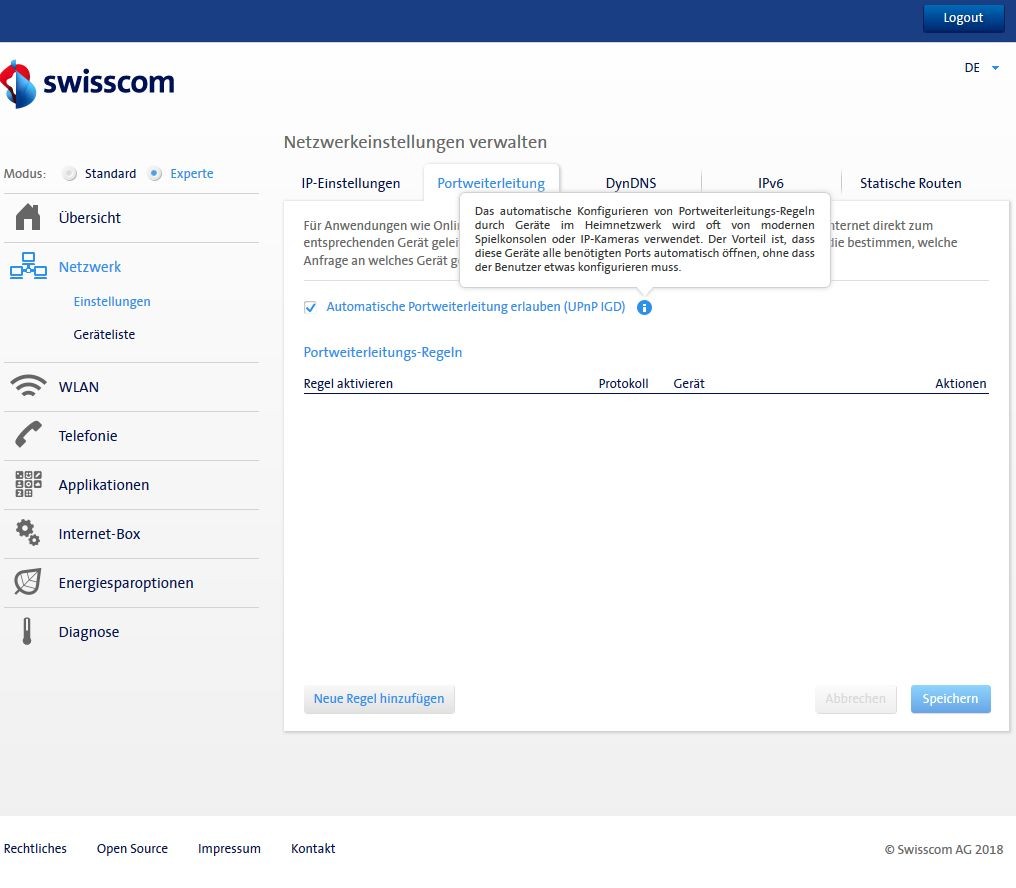The width and height of the screenshot is (1016, 888).
Task: Click the Netzwerk sidebar icon
Action: pyautogui.click(x=27, y=266)
